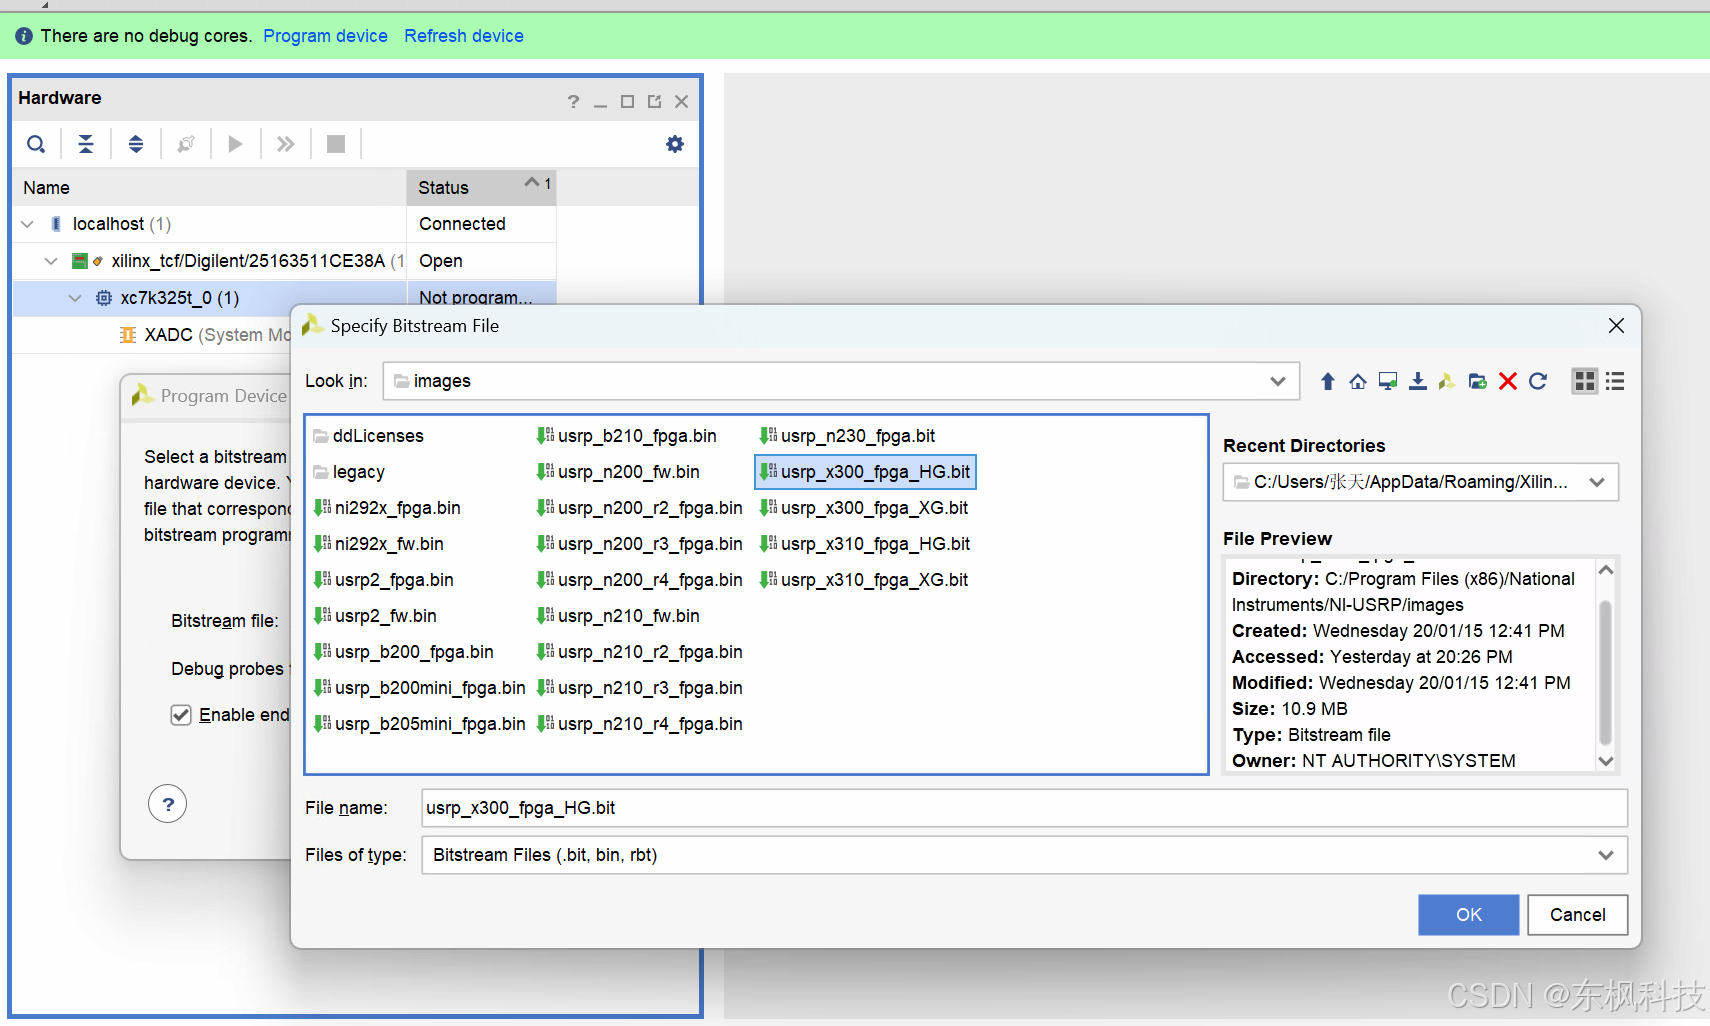Click the Run trigger play icon
Image resolution: width=1710 pixels, height=1026 pixels.
(x=235, y=144)
